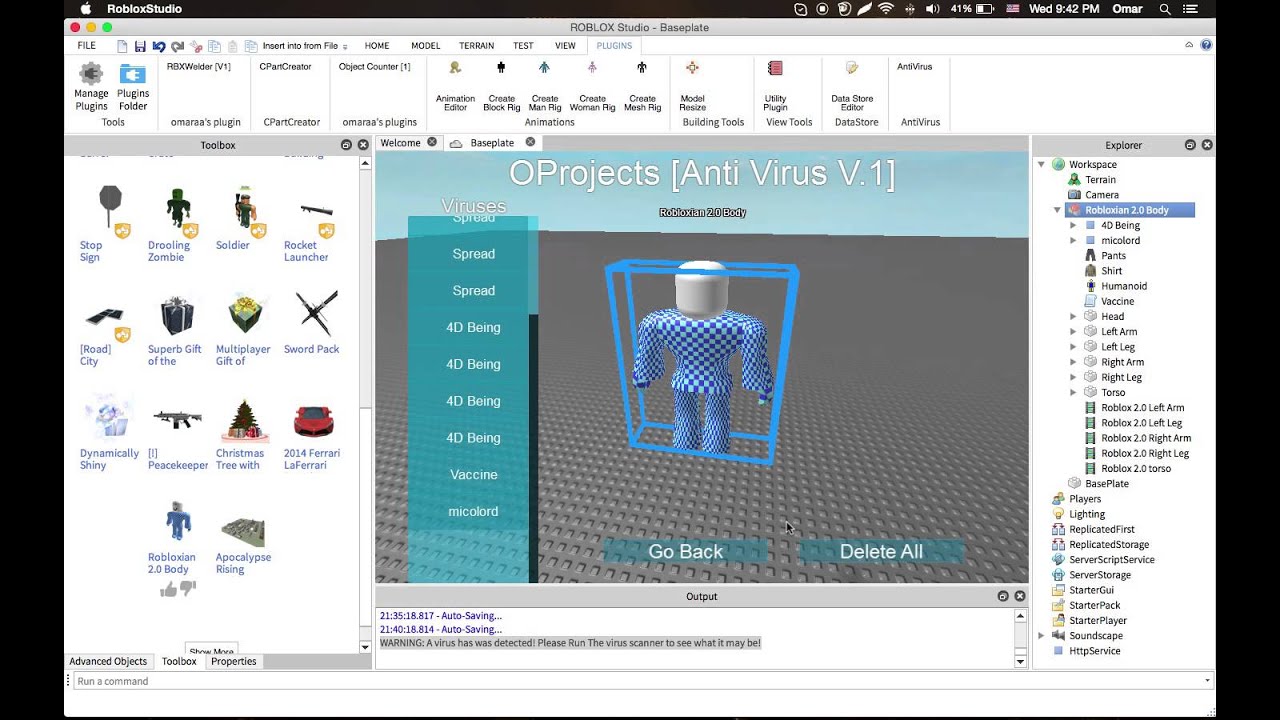Screen dimensions: 1280x720
Task: Switch to the MODEL ribbon tab
Action: 425,46
